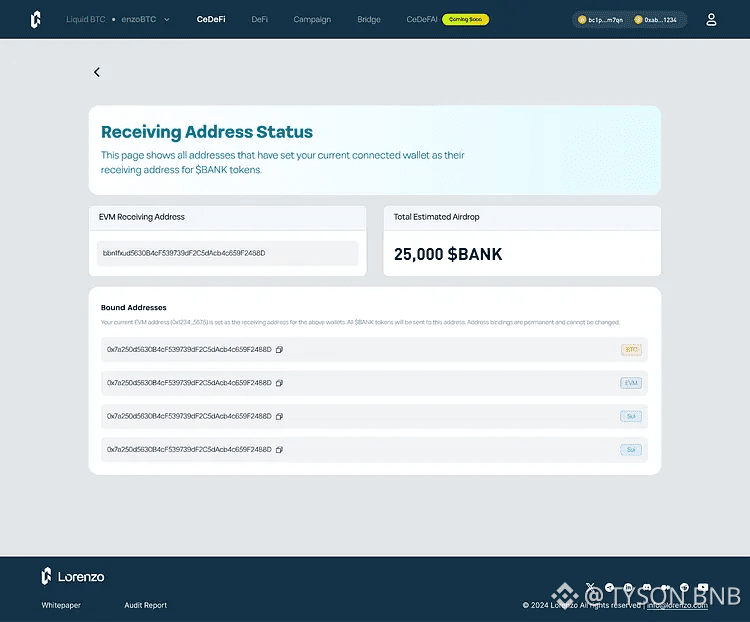750x622 pixels.
Task: Open the Reddit footer icon
Action: tap(684, 587)
